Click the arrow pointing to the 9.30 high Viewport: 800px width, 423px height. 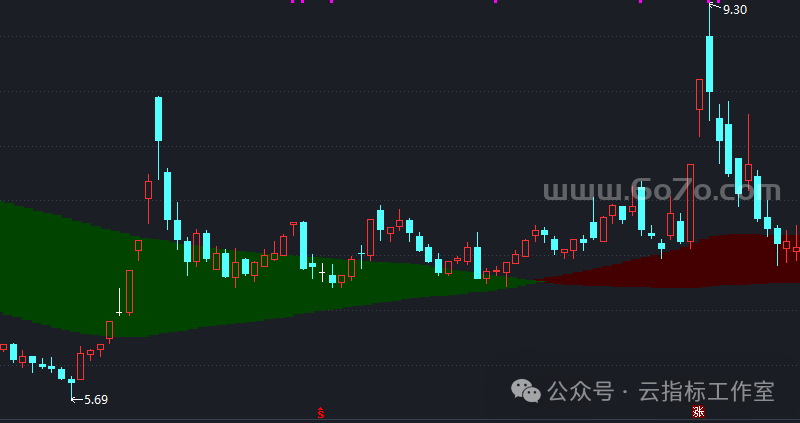pos(714,8)
